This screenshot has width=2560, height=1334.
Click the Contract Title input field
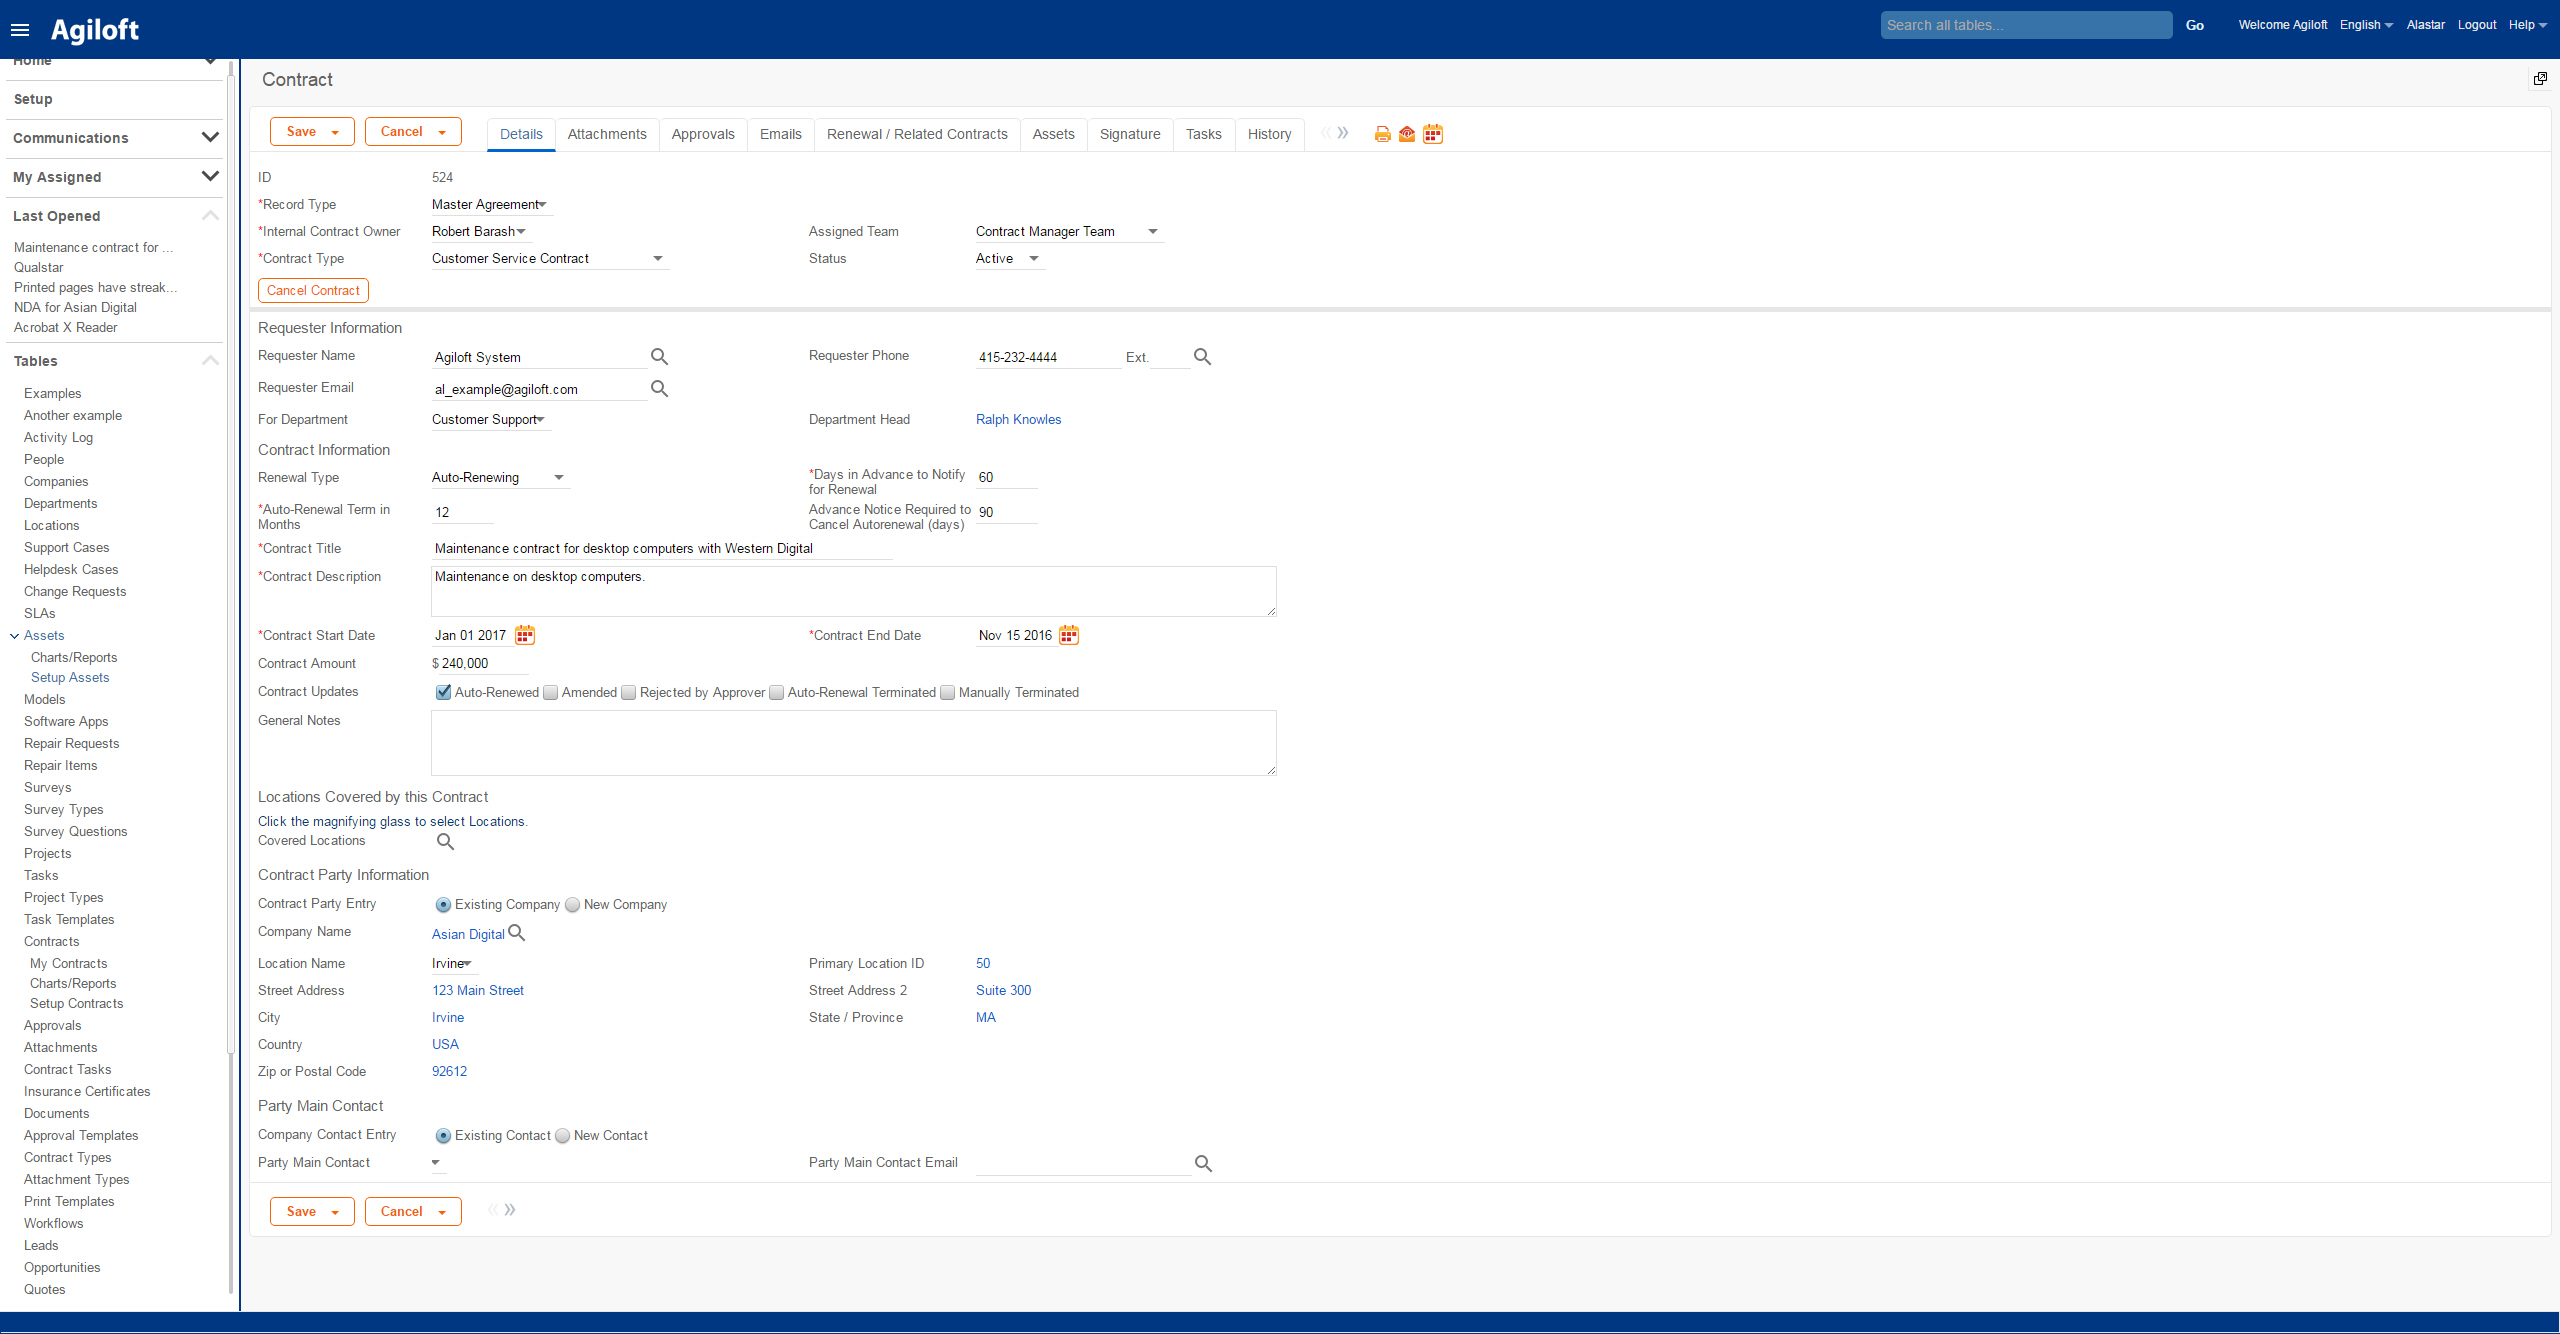pyautogui.click(x=660, y=549)
